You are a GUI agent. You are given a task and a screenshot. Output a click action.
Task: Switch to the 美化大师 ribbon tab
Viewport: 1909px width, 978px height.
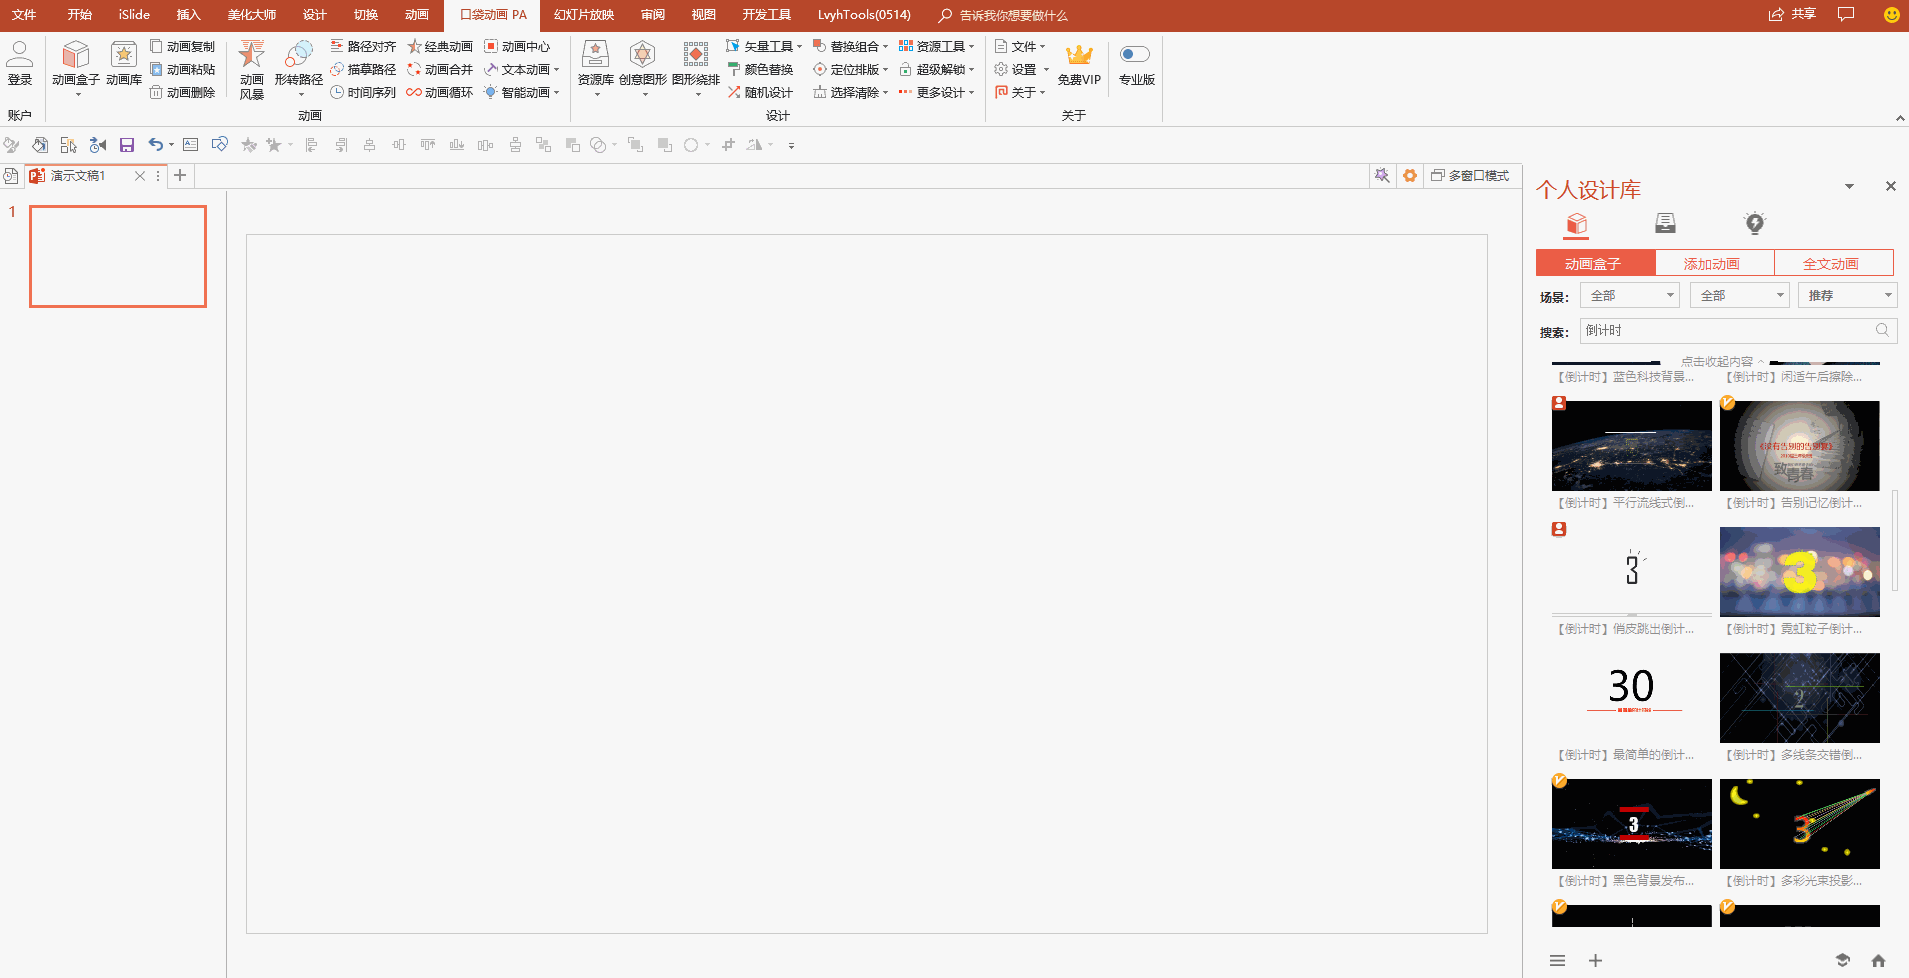252,15
